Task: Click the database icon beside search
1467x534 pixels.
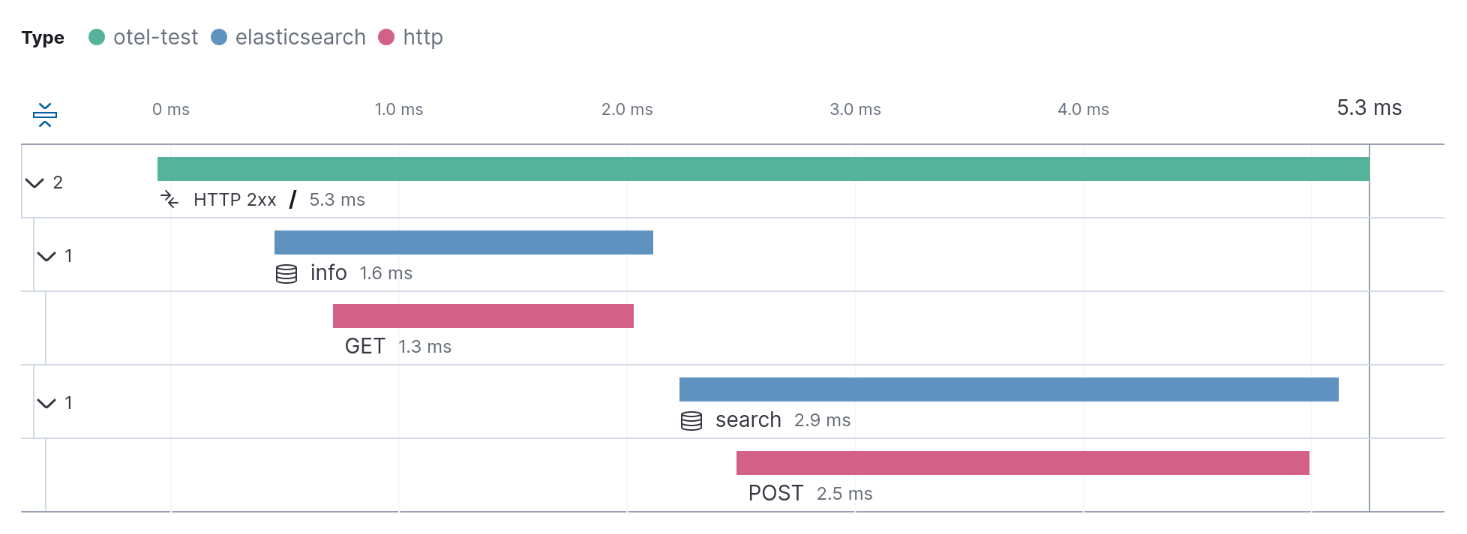Action: (691, 421)
